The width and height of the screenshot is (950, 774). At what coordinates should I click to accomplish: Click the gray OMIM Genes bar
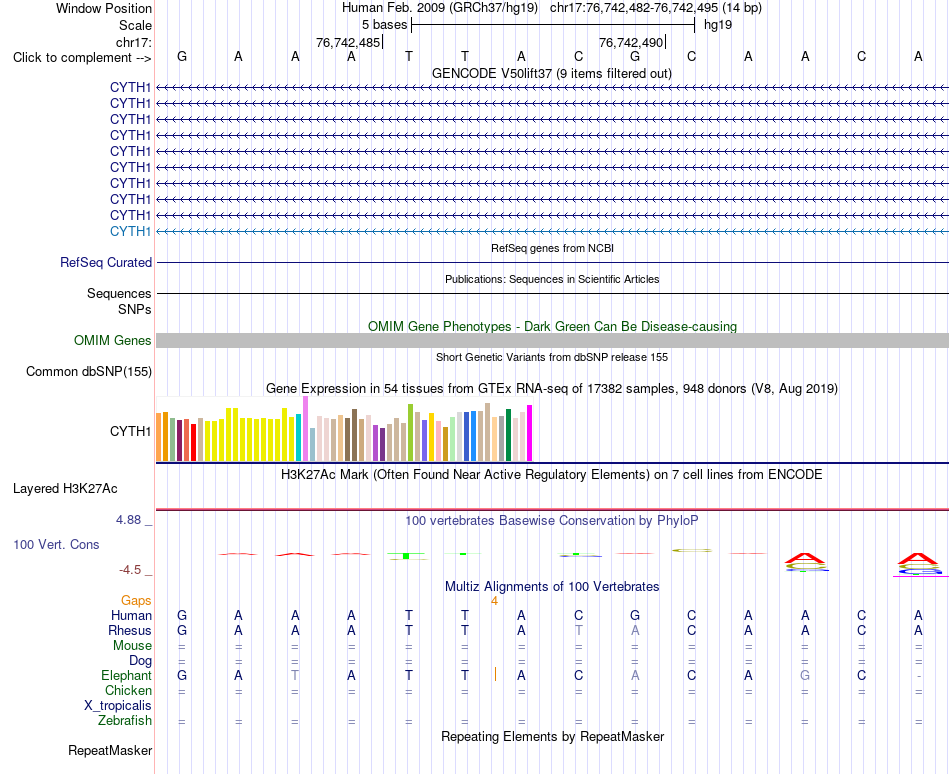[552, 340]
